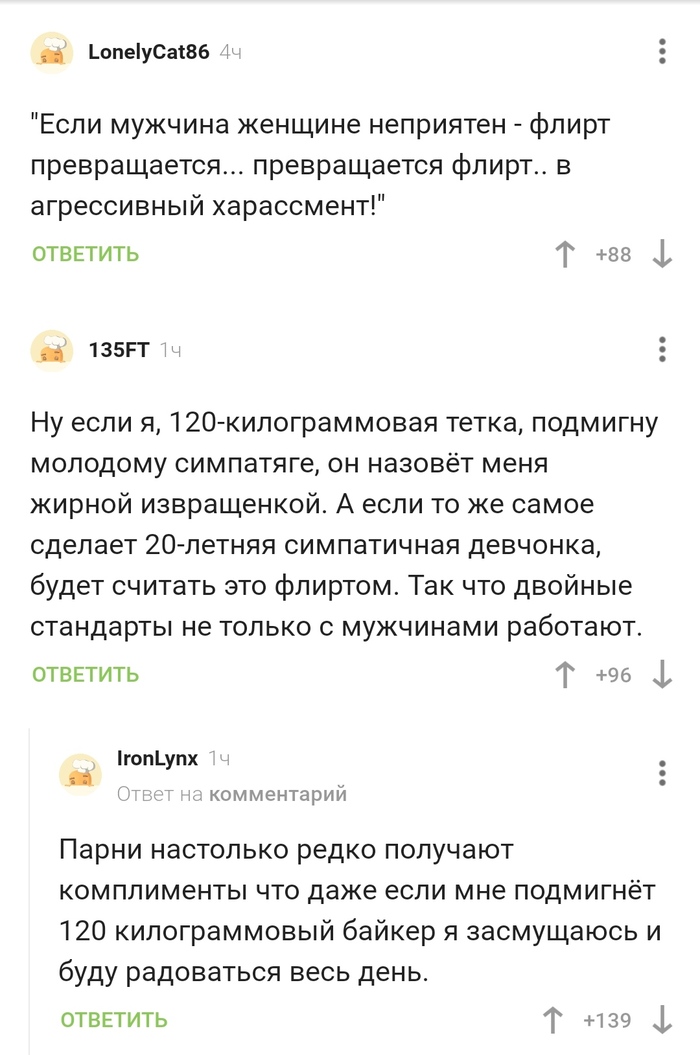The width and height of the screenshot is (700, 1055).
Task: Click ОТВЕТИТЬ under LonelyCat86's comment
Action: coord(82,255)
